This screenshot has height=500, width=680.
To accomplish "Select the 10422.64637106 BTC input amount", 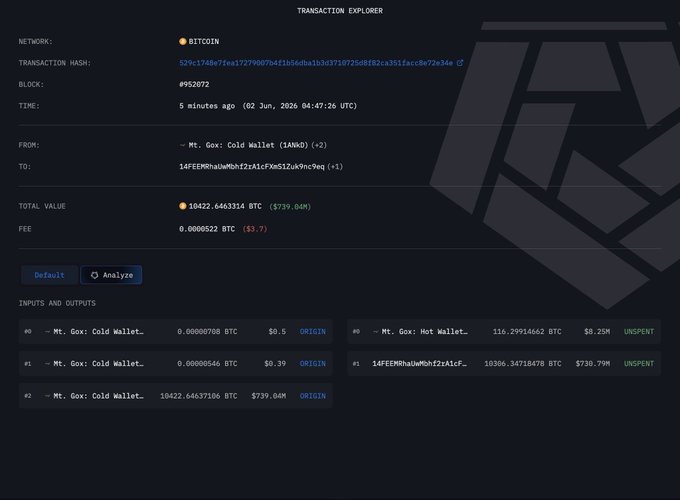I will click(x=199, y=395).
